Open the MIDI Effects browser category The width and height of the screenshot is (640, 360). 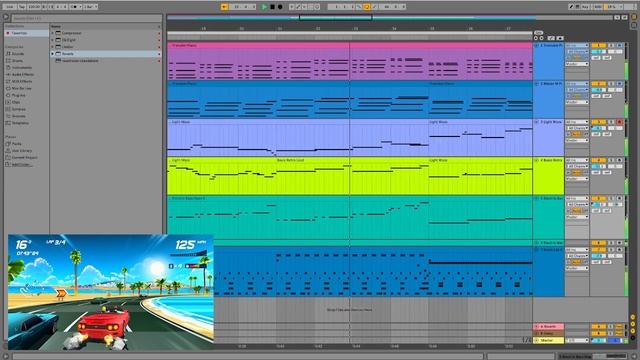click(22, 81)
